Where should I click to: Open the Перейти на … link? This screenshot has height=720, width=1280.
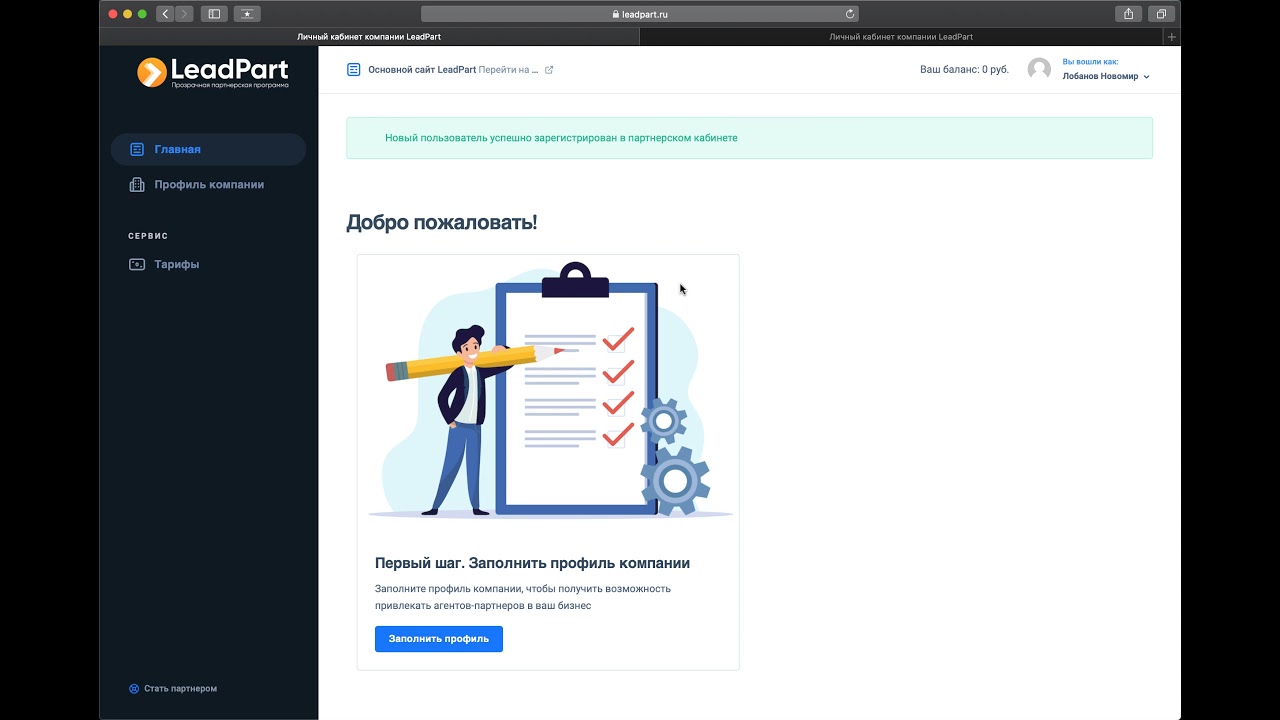point(508,70)
